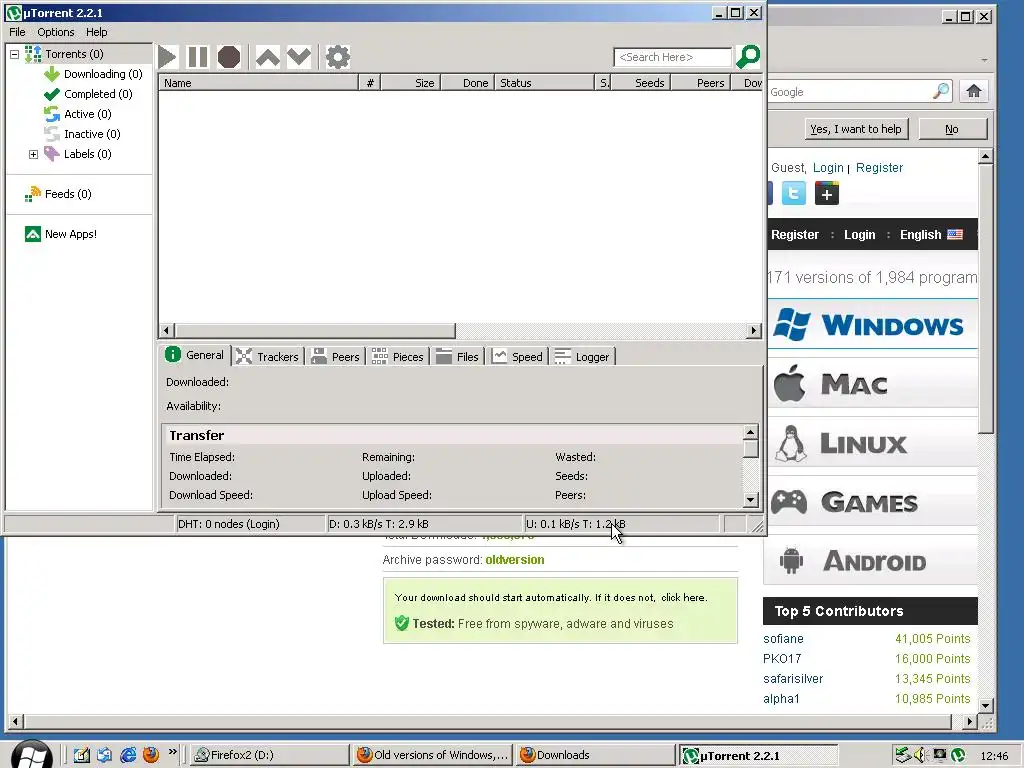Open the Help menu
The height and width of the screenshot is (768, 1024).
click(x=97, y=32)
